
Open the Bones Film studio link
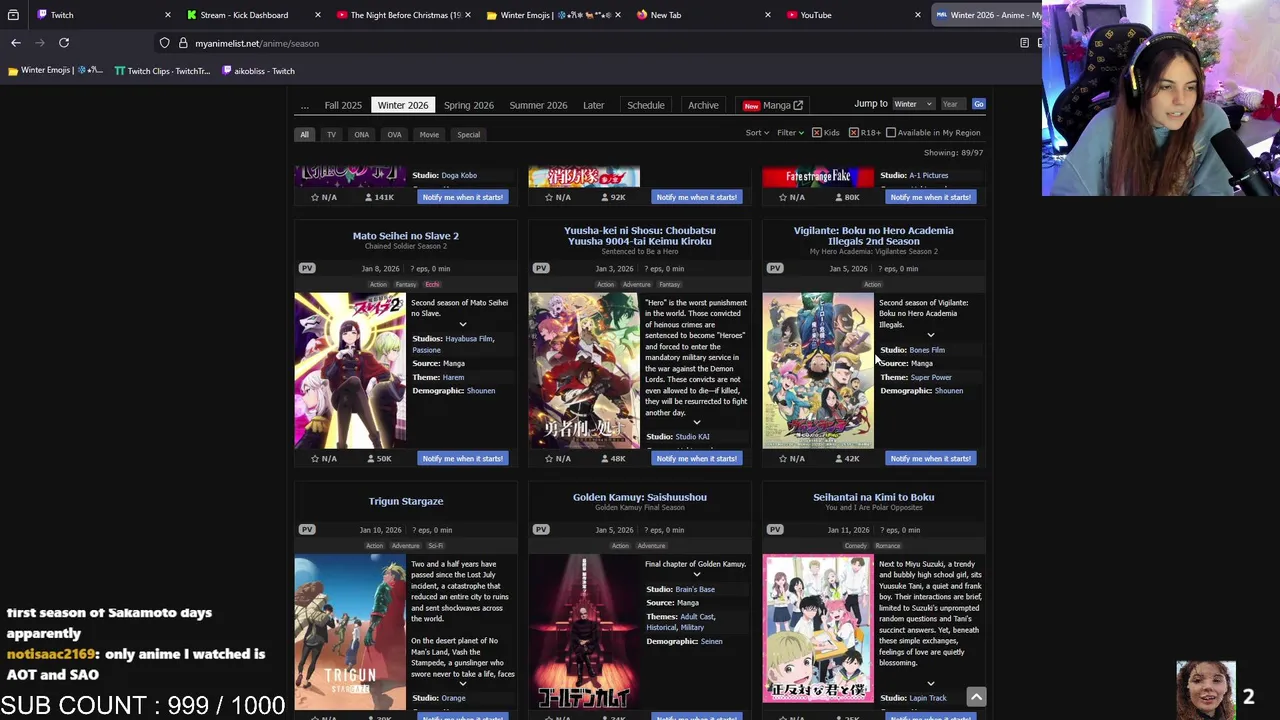coord(927,350)
